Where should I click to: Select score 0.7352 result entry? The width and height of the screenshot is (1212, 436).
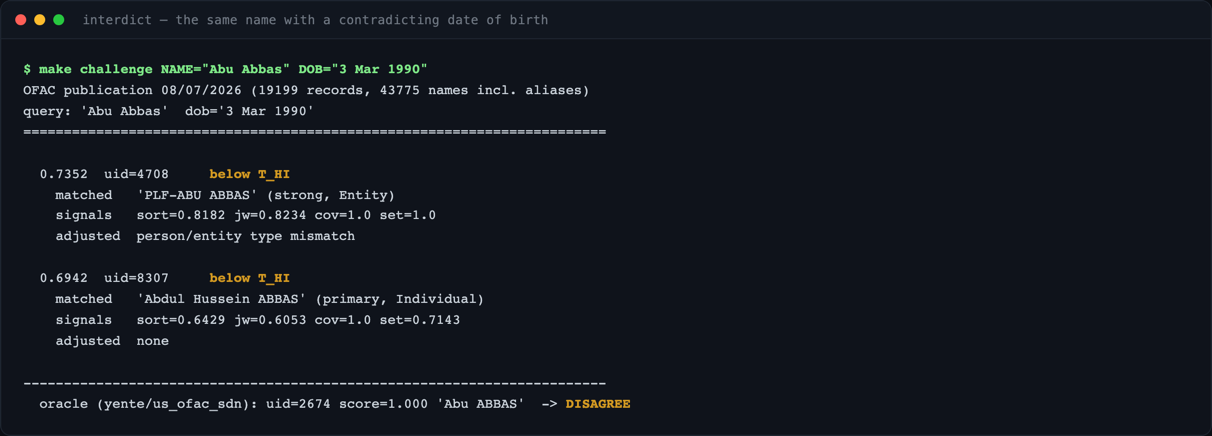point(63,174)
